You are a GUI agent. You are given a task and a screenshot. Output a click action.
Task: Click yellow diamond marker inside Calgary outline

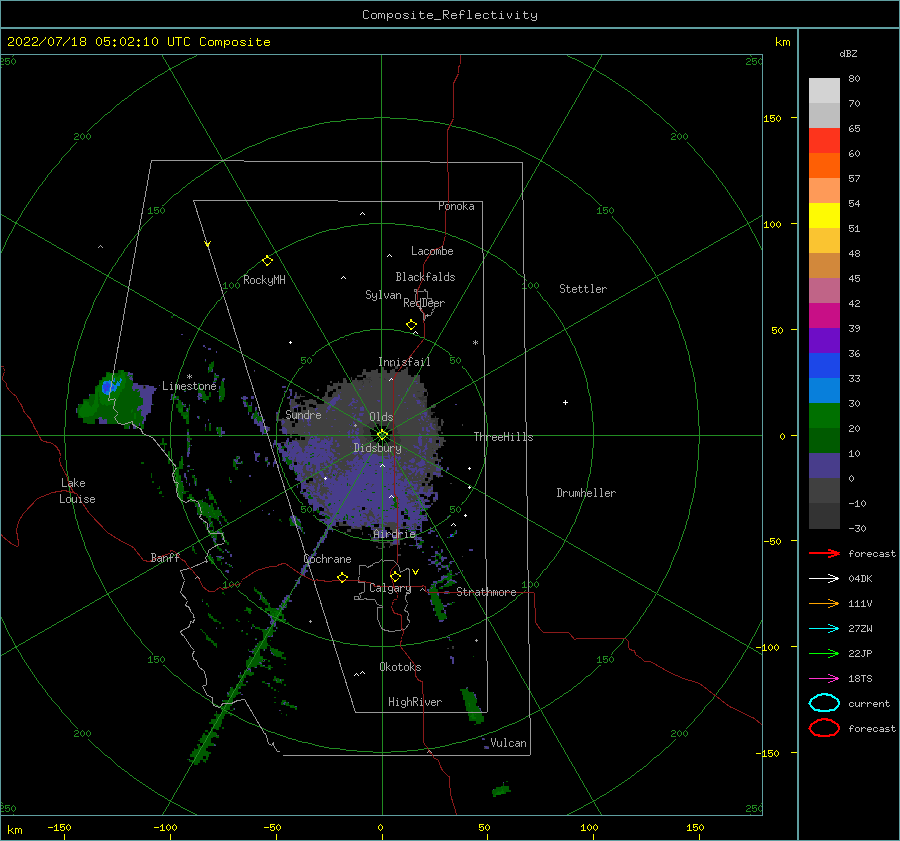tap(395, 576)
